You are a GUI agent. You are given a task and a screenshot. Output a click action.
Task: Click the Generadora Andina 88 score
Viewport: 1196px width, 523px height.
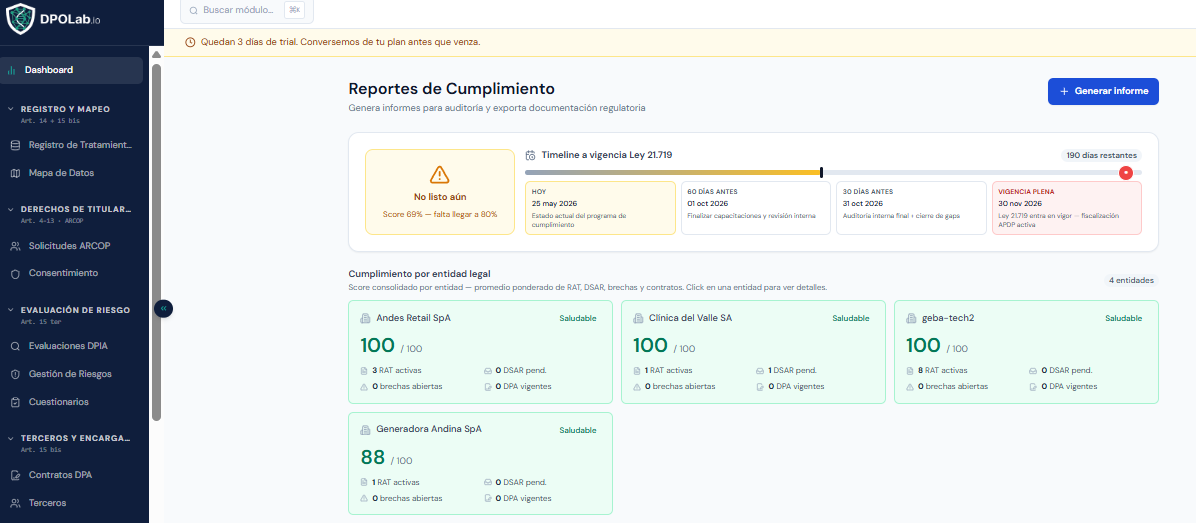pyautogui.click(x=373, y=457)
